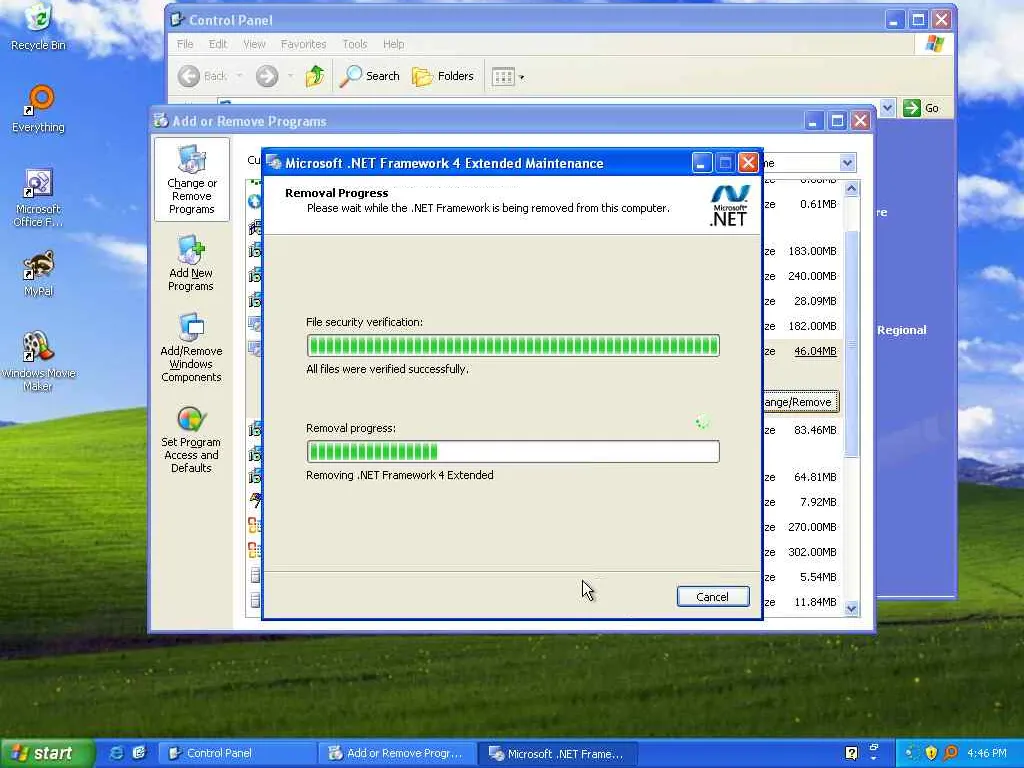The width and height of the screenshot is (1024, 768).
Task: Launch Internet Explorer from Quick Launch
Action: (117, 753)
